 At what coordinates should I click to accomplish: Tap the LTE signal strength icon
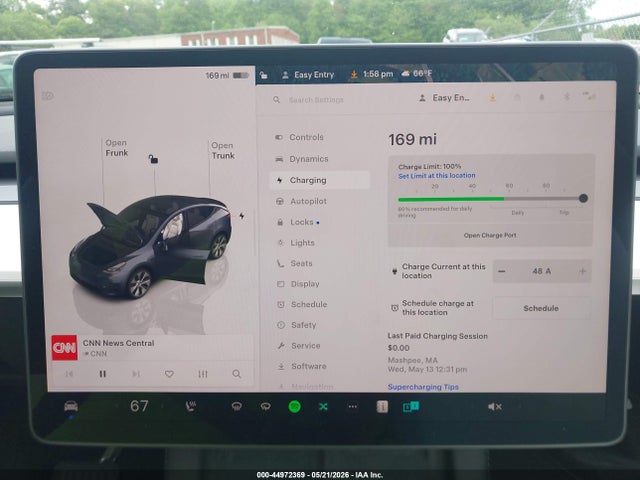tap(589, 96)
